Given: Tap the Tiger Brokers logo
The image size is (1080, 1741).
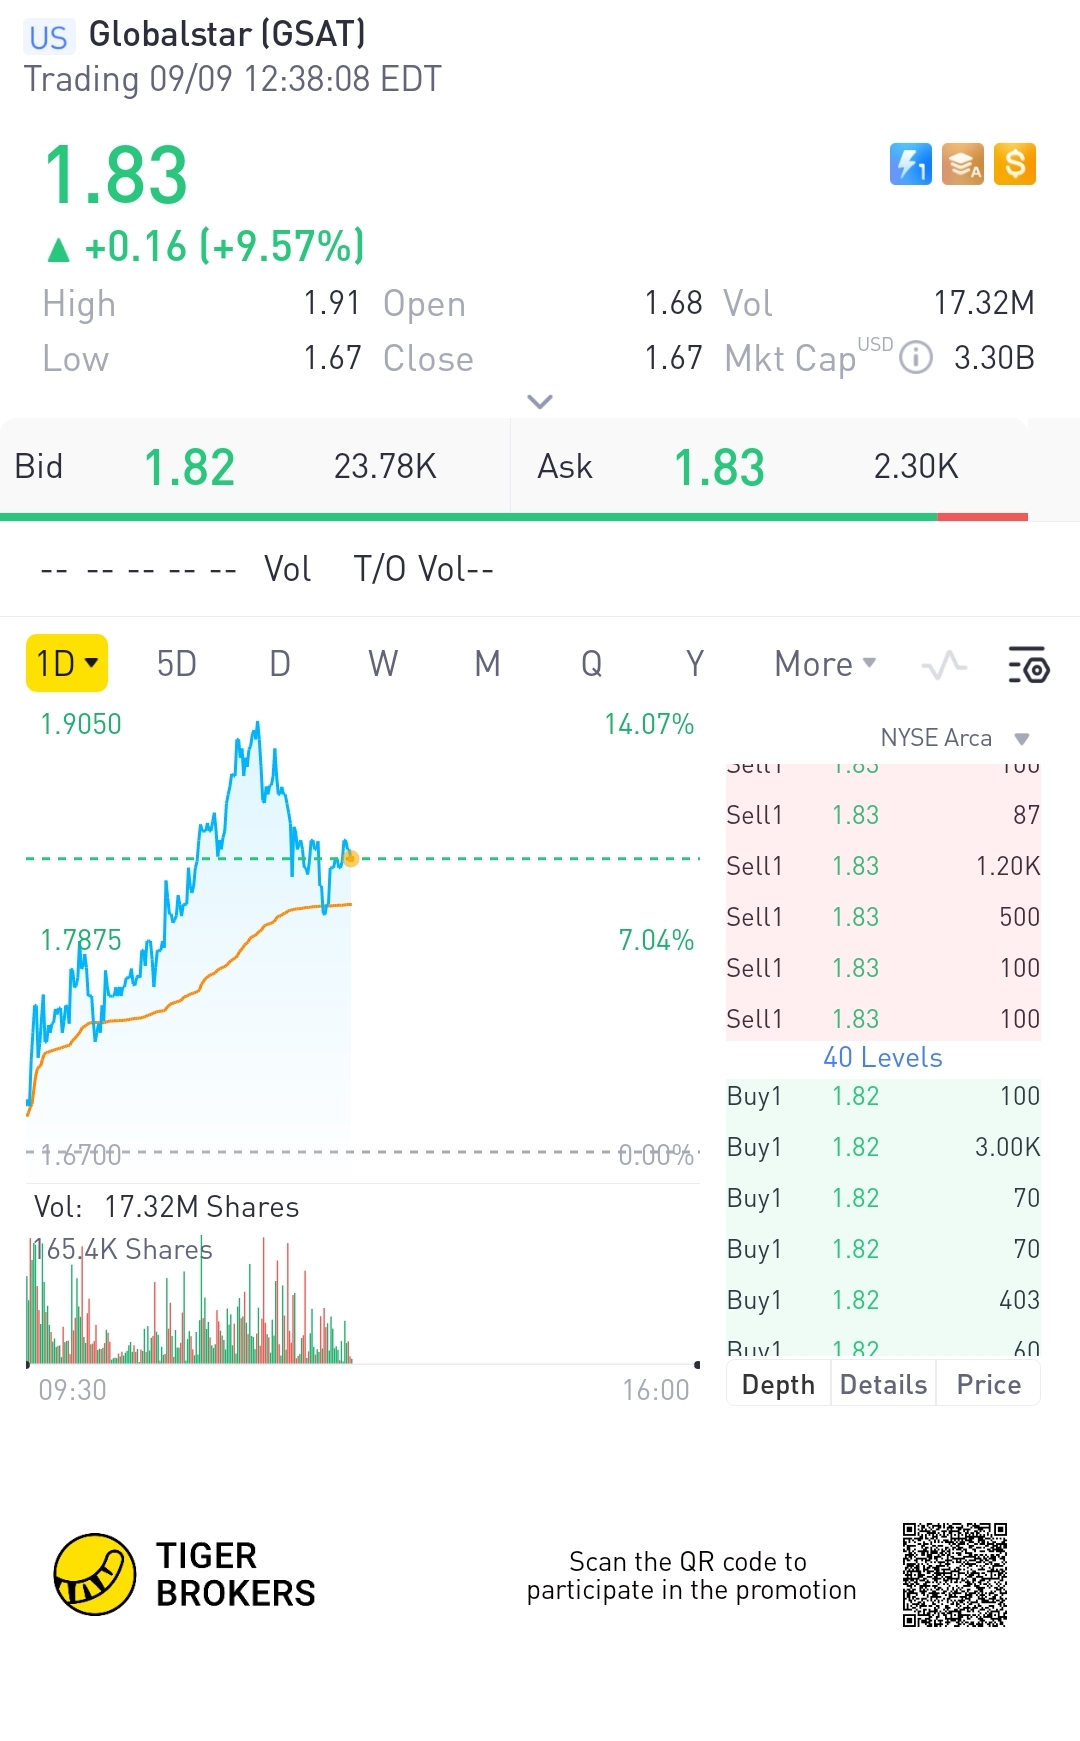Looking at the screenshot, I should [95, 1574].
